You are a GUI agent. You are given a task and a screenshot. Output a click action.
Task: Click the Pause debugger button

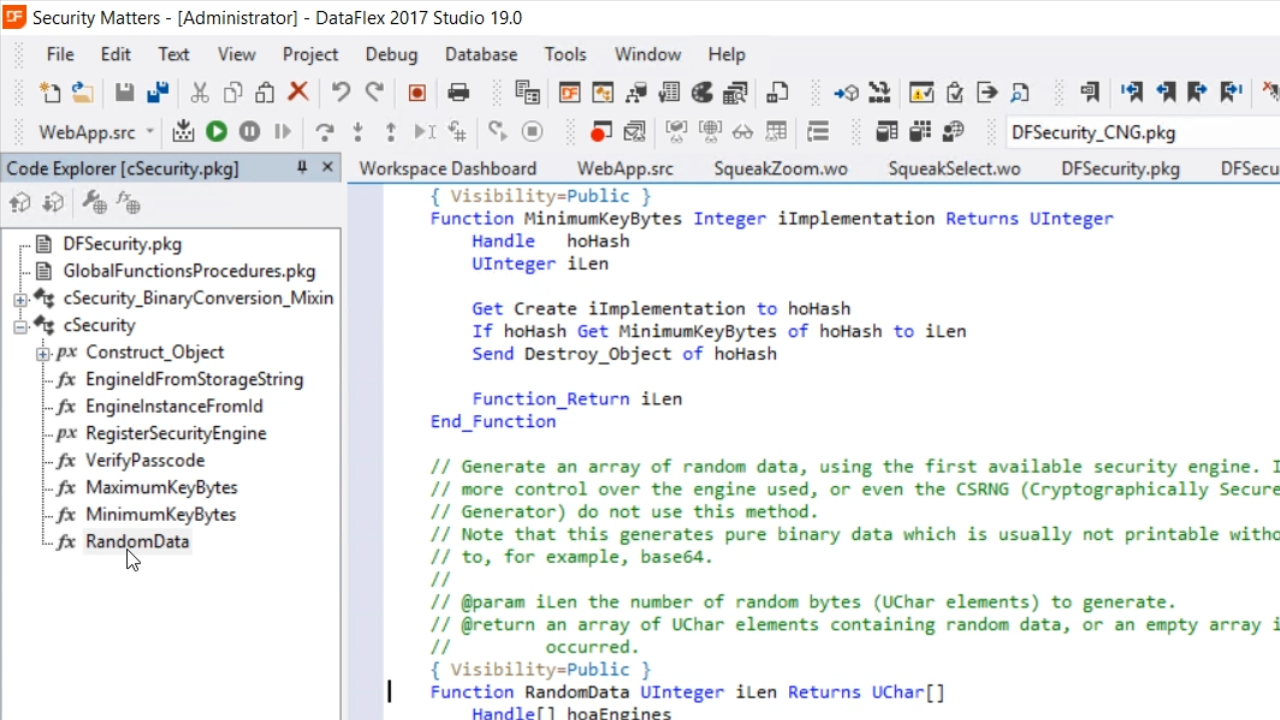point(249,132)
